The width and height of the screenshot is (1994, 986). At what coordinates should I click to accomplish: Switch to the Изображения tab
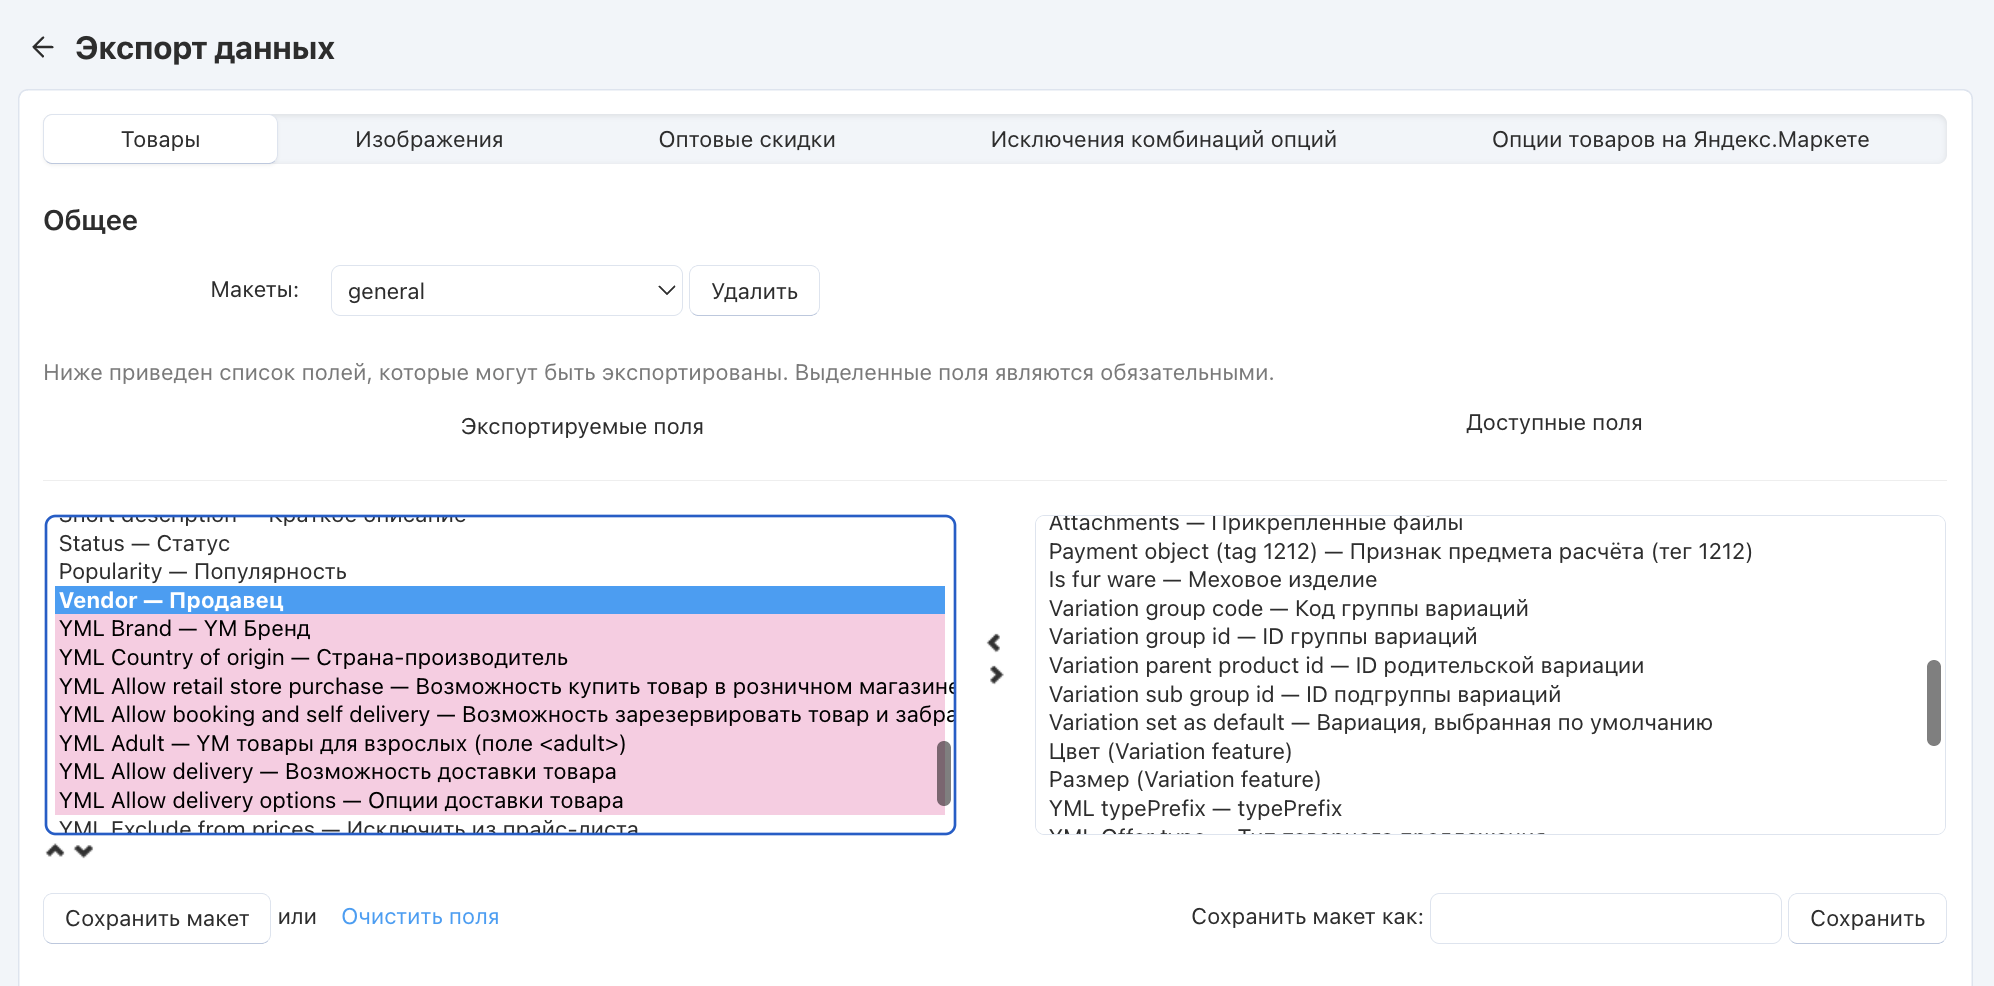pyautogui.click(x=429, y=140)
